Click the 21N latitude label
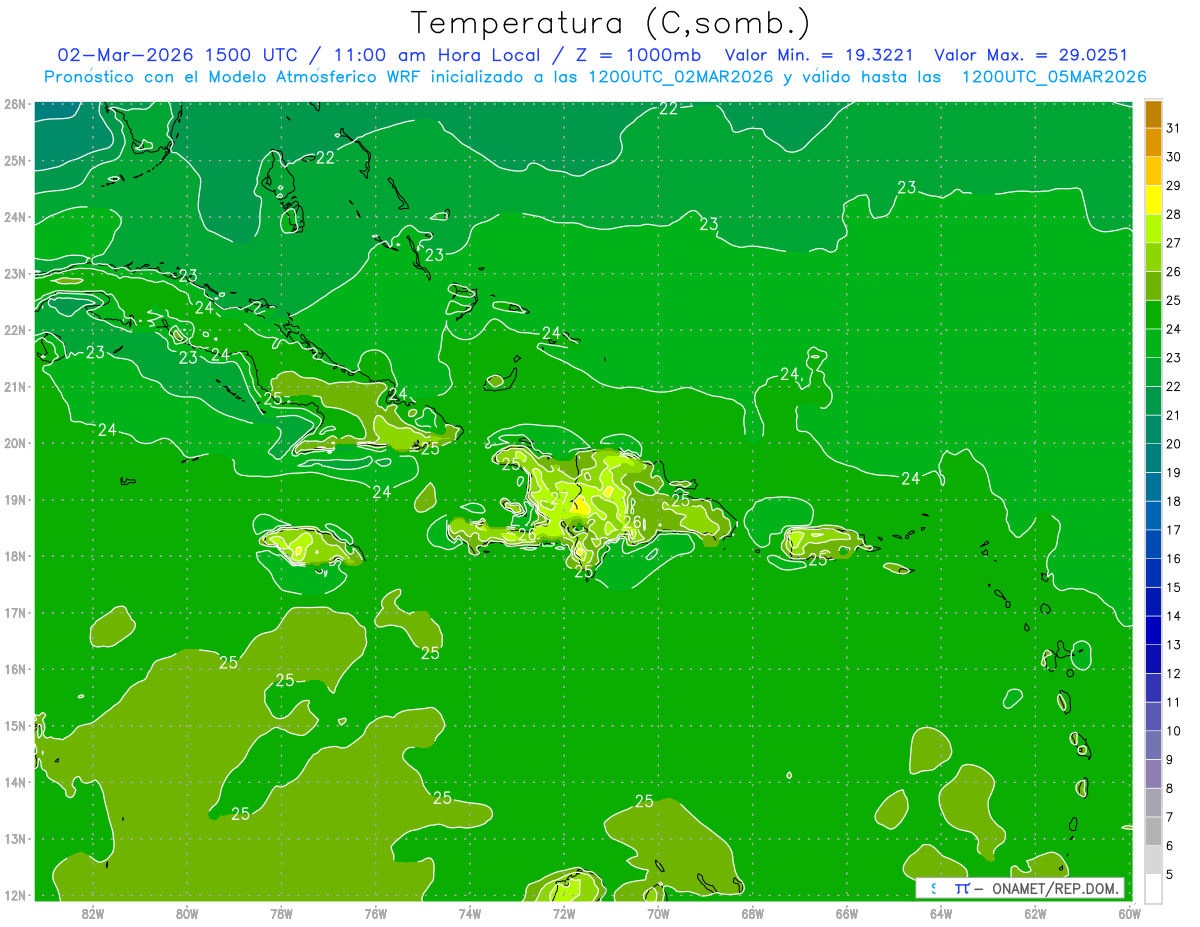Screen dimensions: 1200x927 14,386
